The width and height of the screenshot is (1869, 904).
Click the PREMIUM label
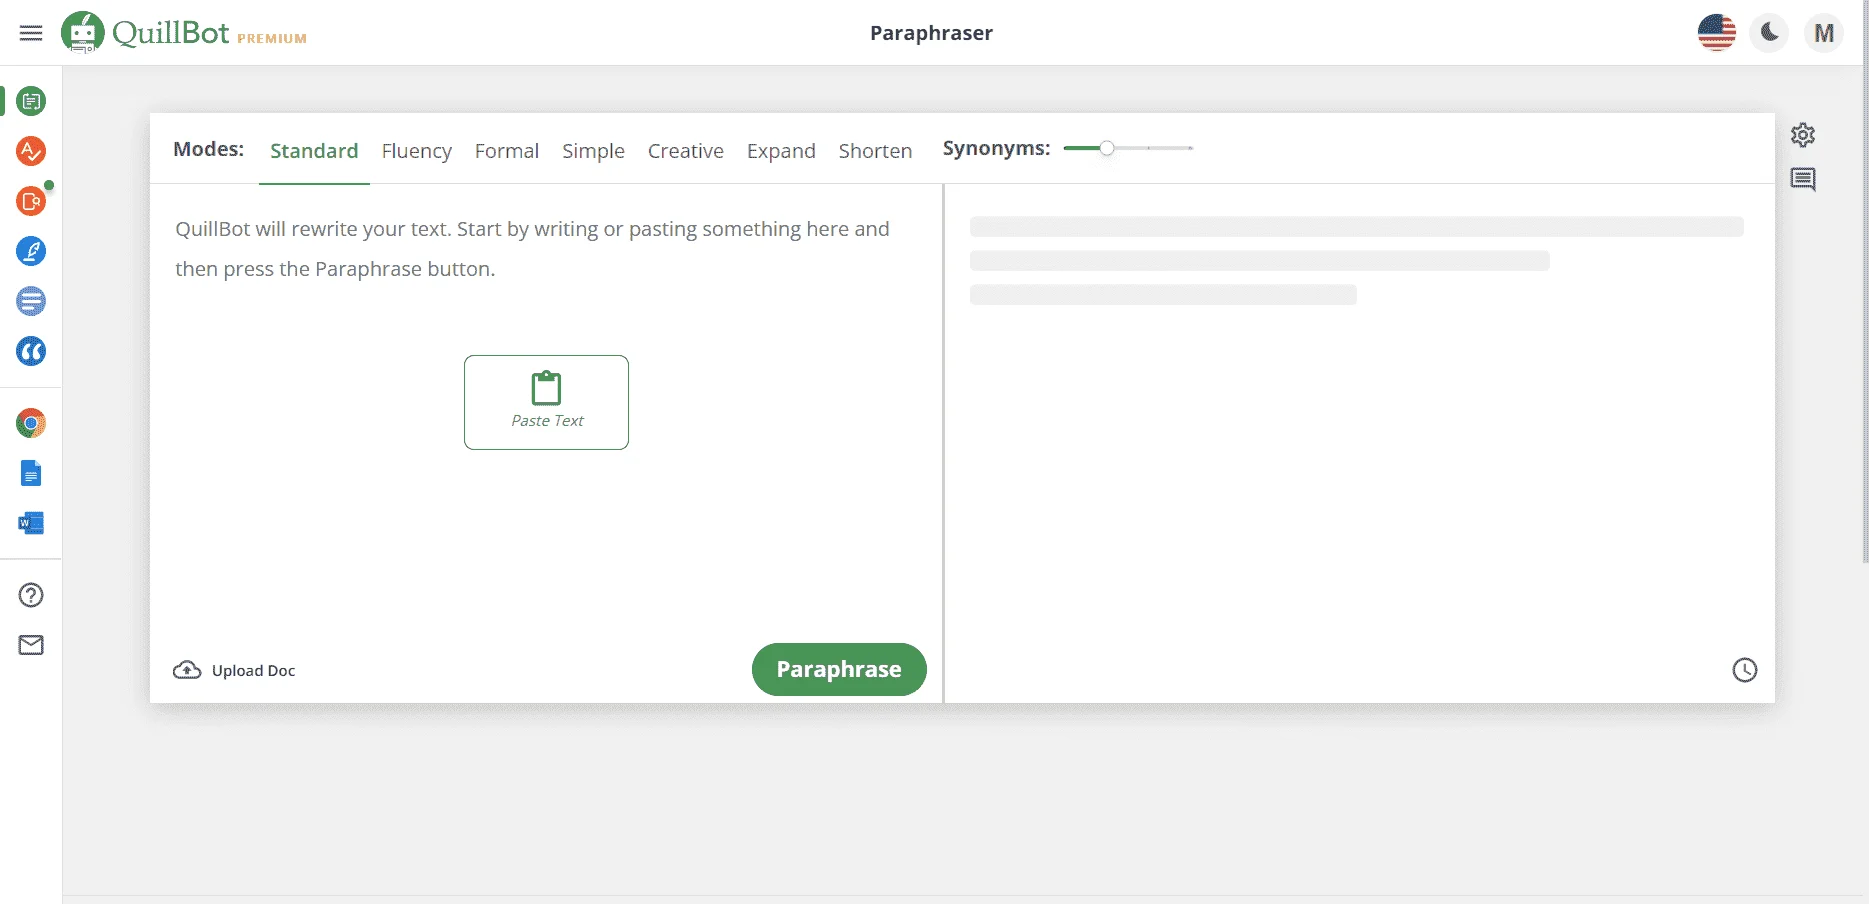pyautogui.click(x=272, y=39)
